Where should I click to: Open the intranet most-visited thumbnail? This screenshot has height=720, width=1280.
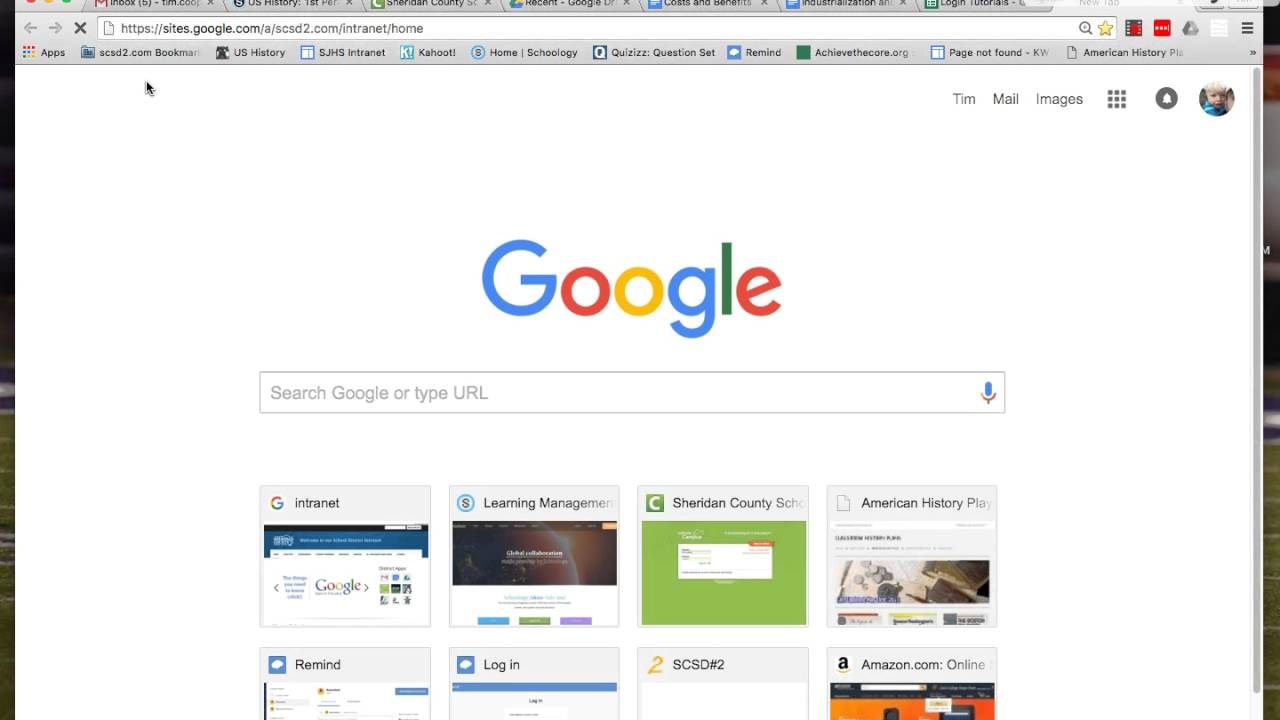(345, 557)
